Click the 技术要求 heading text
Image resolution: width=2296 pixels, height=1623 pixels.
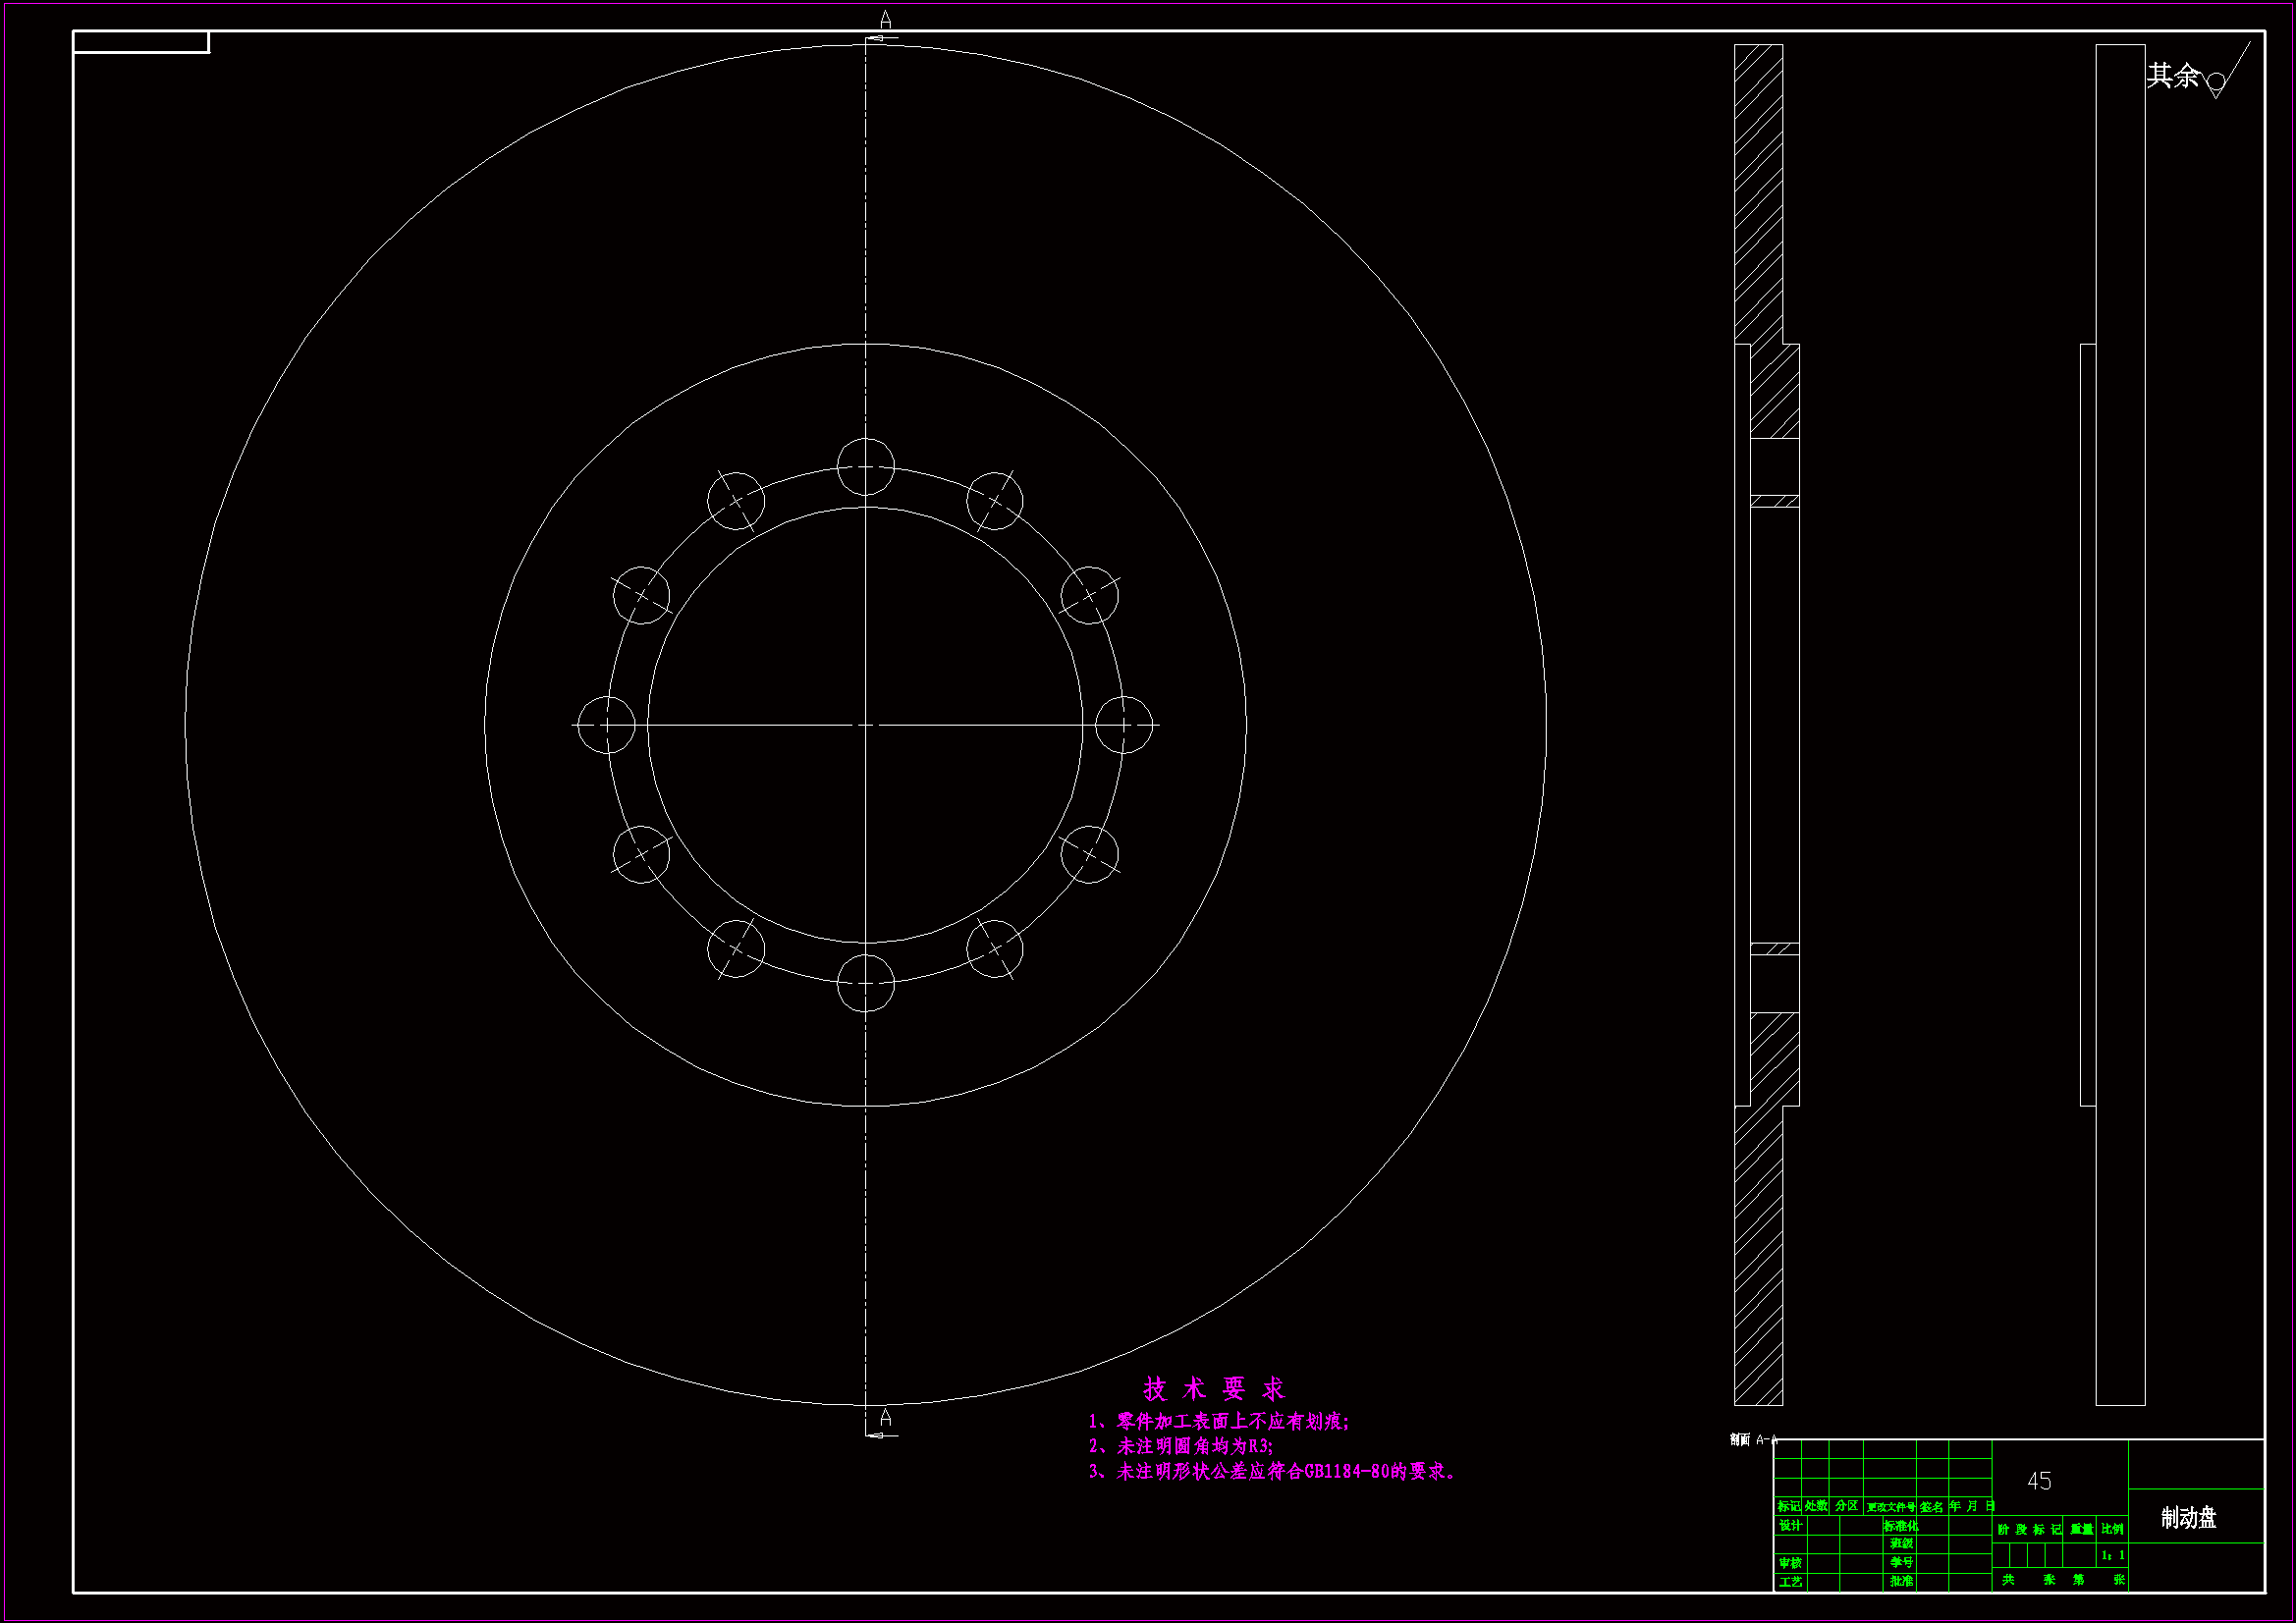[1213, 1388]
